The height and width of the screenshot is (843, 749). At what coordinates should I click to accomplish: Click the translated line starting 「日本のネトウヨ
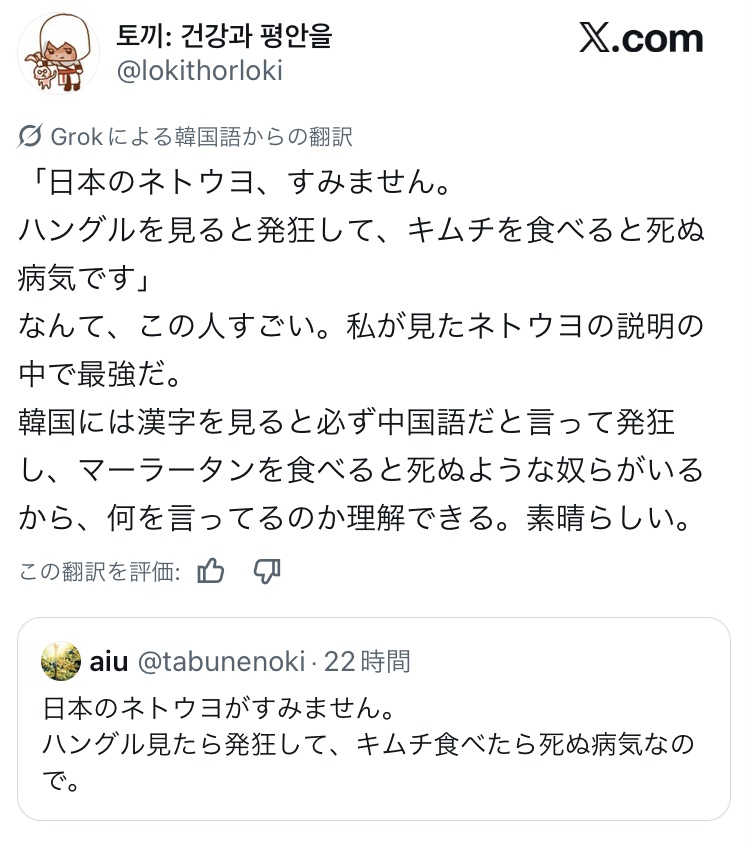click(230, 185)
